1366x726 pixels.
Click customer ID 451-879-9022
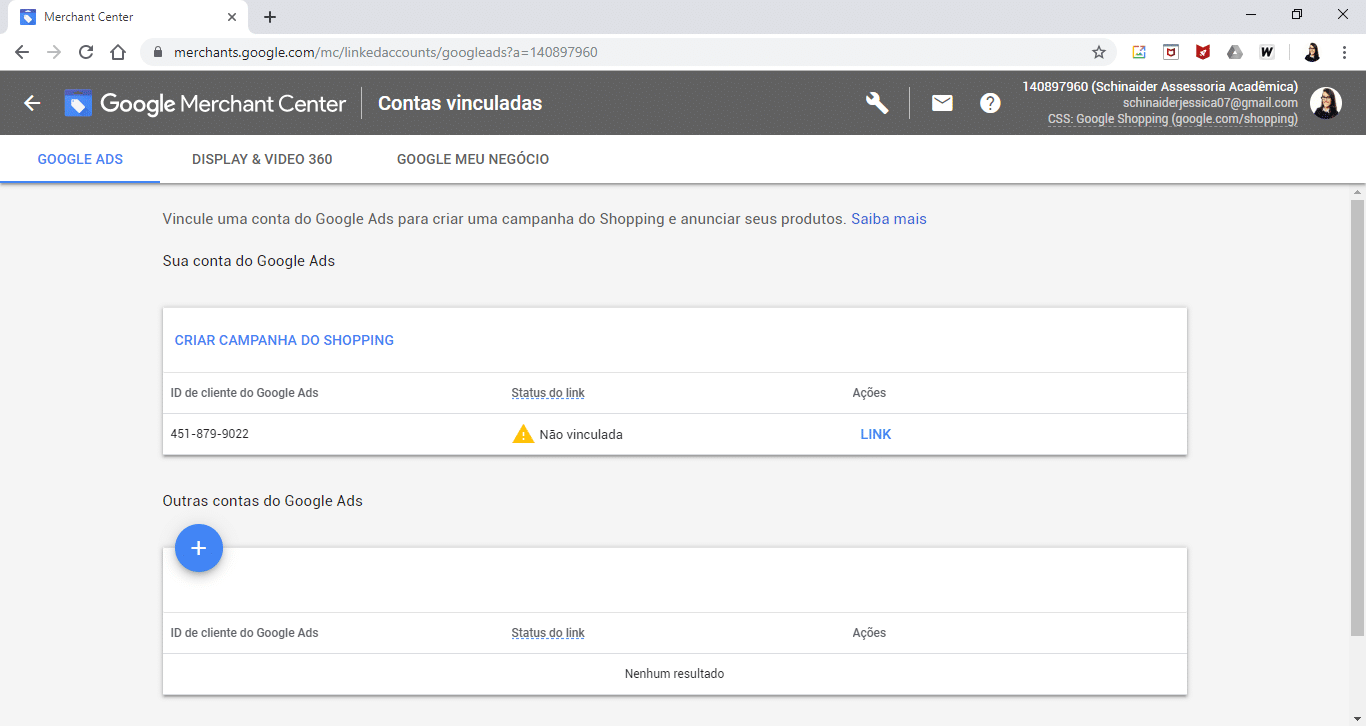click(x=210, y=434)
